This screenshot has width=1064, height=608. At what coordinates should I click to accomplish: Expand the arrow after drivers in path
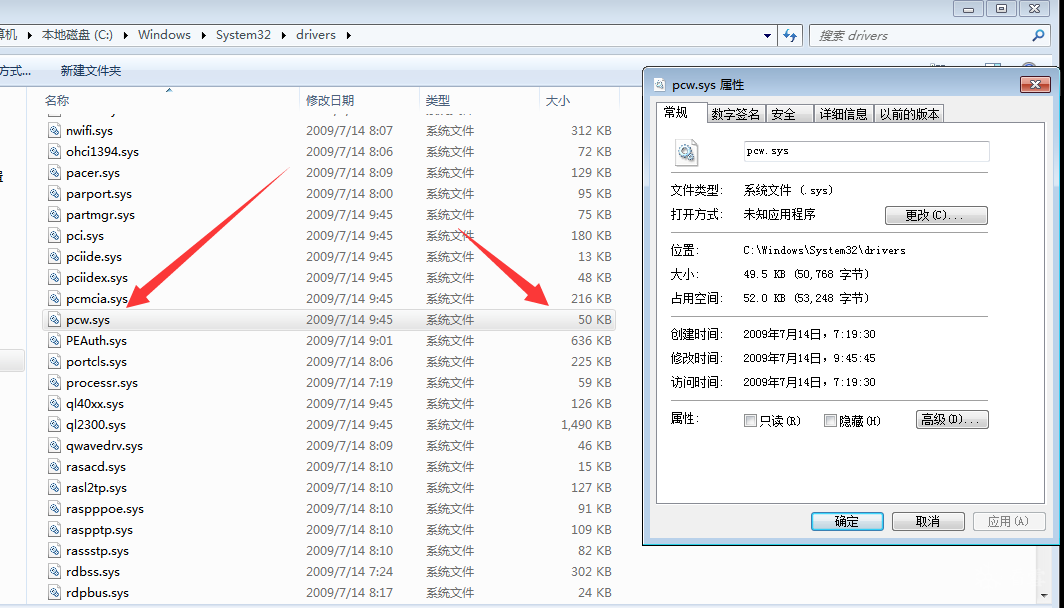point(348,35)
